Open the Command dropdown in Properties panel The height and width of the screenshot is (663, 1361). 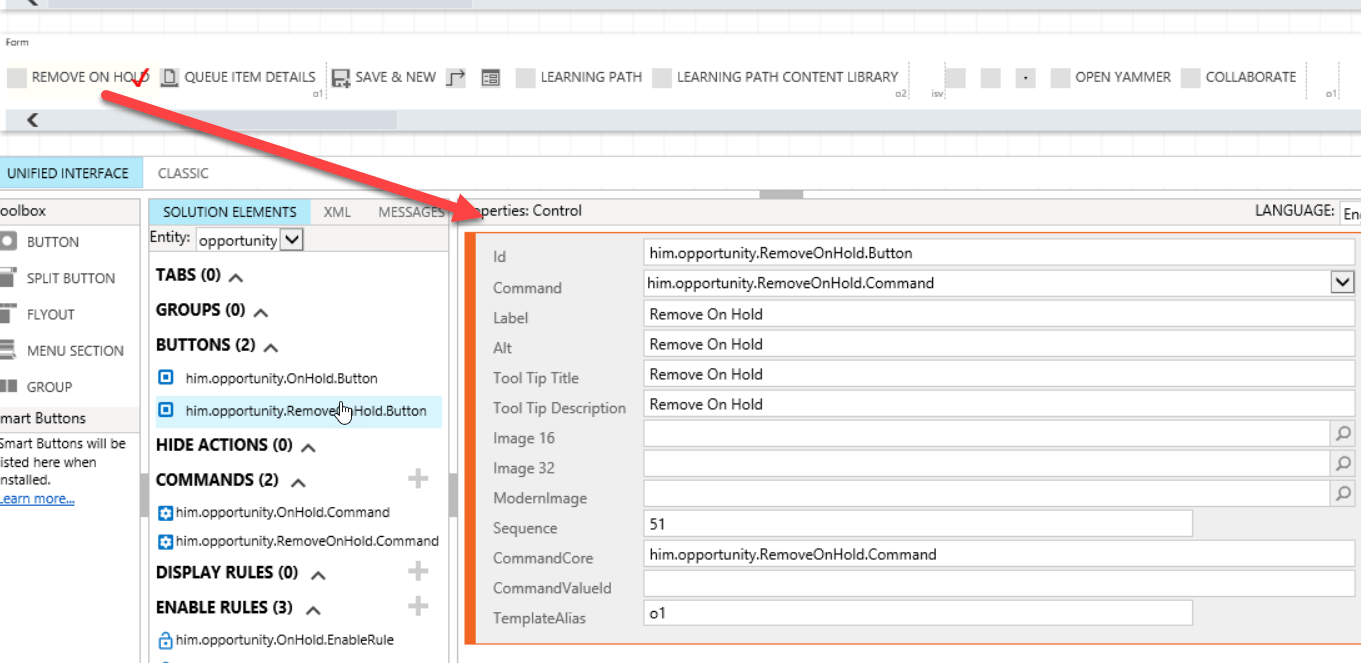click(x=1344, y=282)
